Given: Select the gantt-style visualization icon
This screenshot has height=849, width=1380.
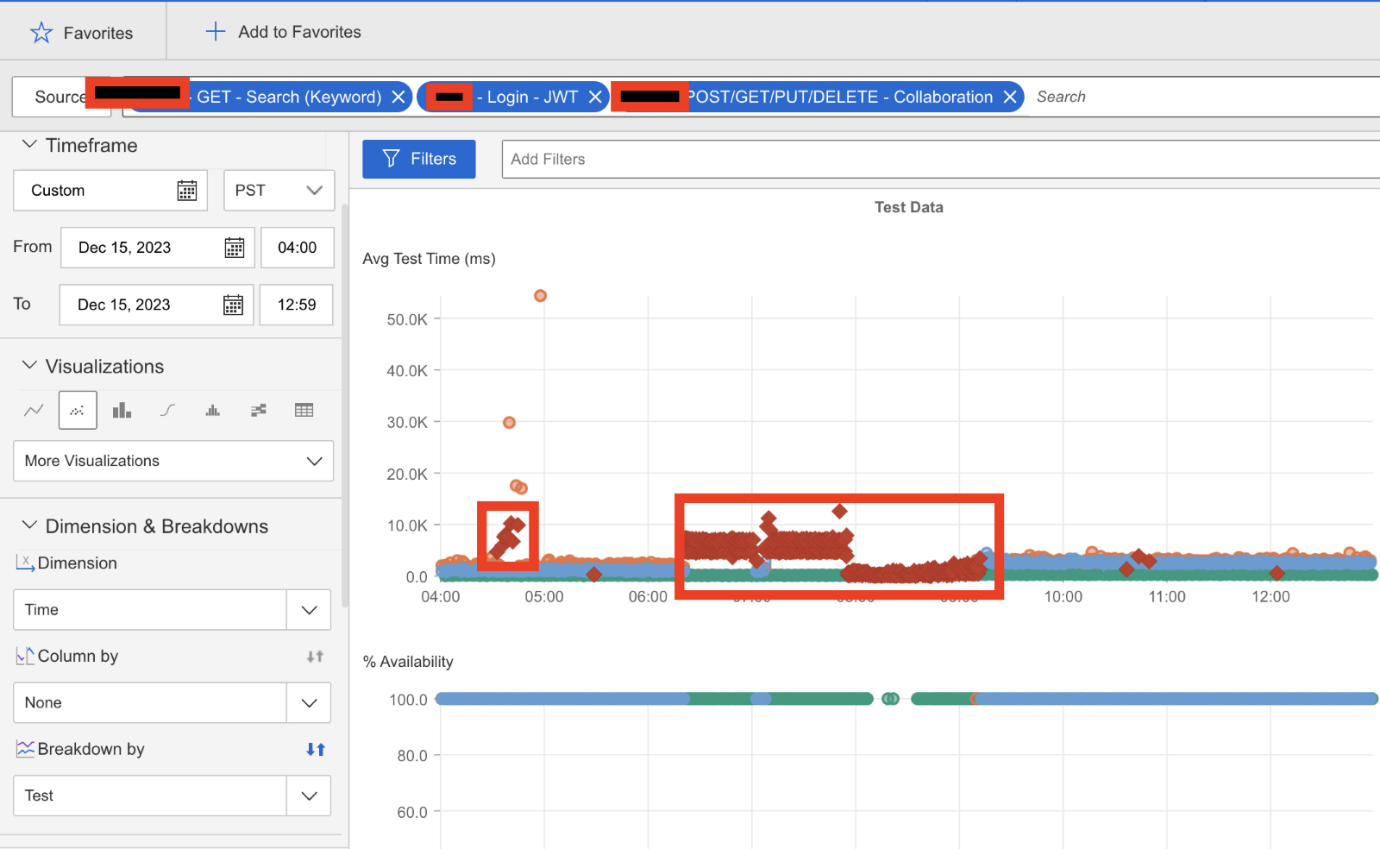Looking at the screenshot, I should point(257,410).
